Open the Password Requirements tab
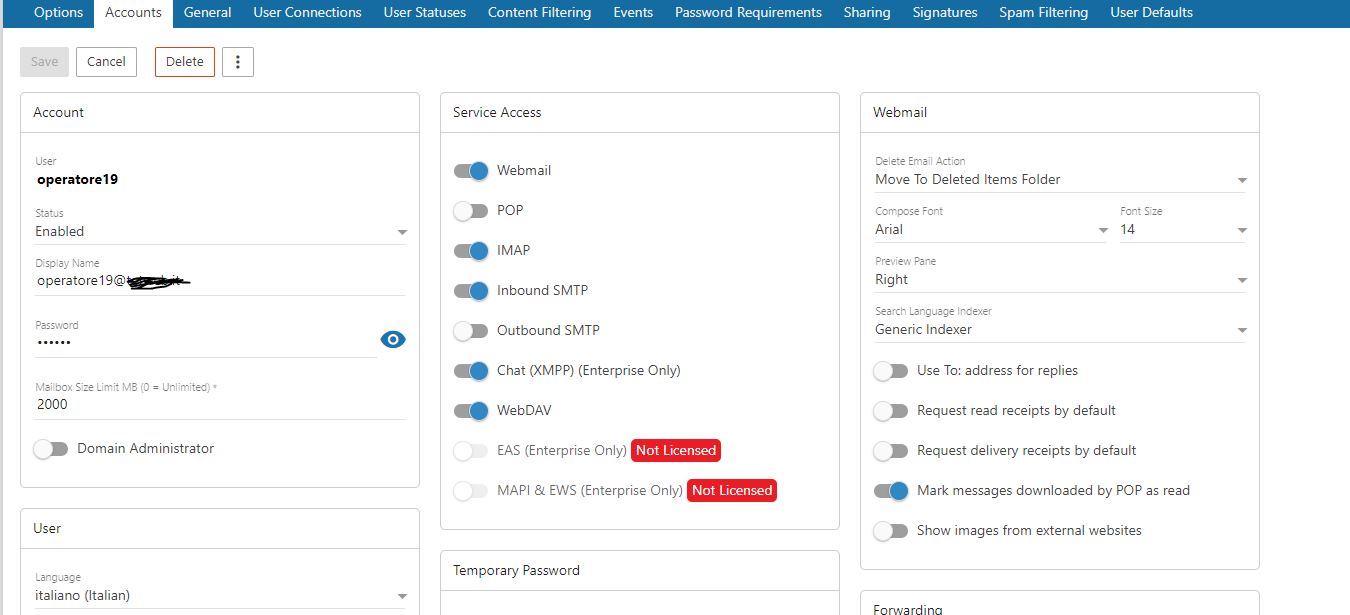Screen dimensions: 1350x615 pos(748,13)
